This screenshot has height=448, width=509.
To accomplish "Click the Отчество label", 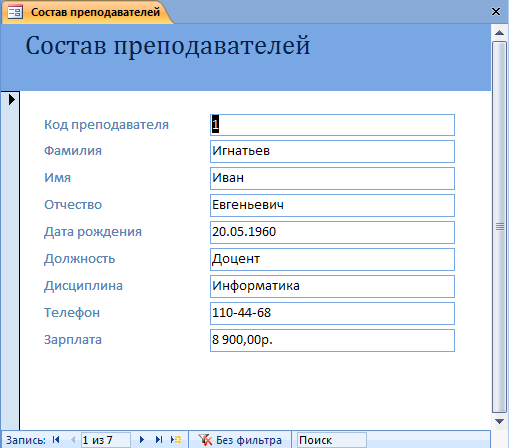I will tap(73, 205).
